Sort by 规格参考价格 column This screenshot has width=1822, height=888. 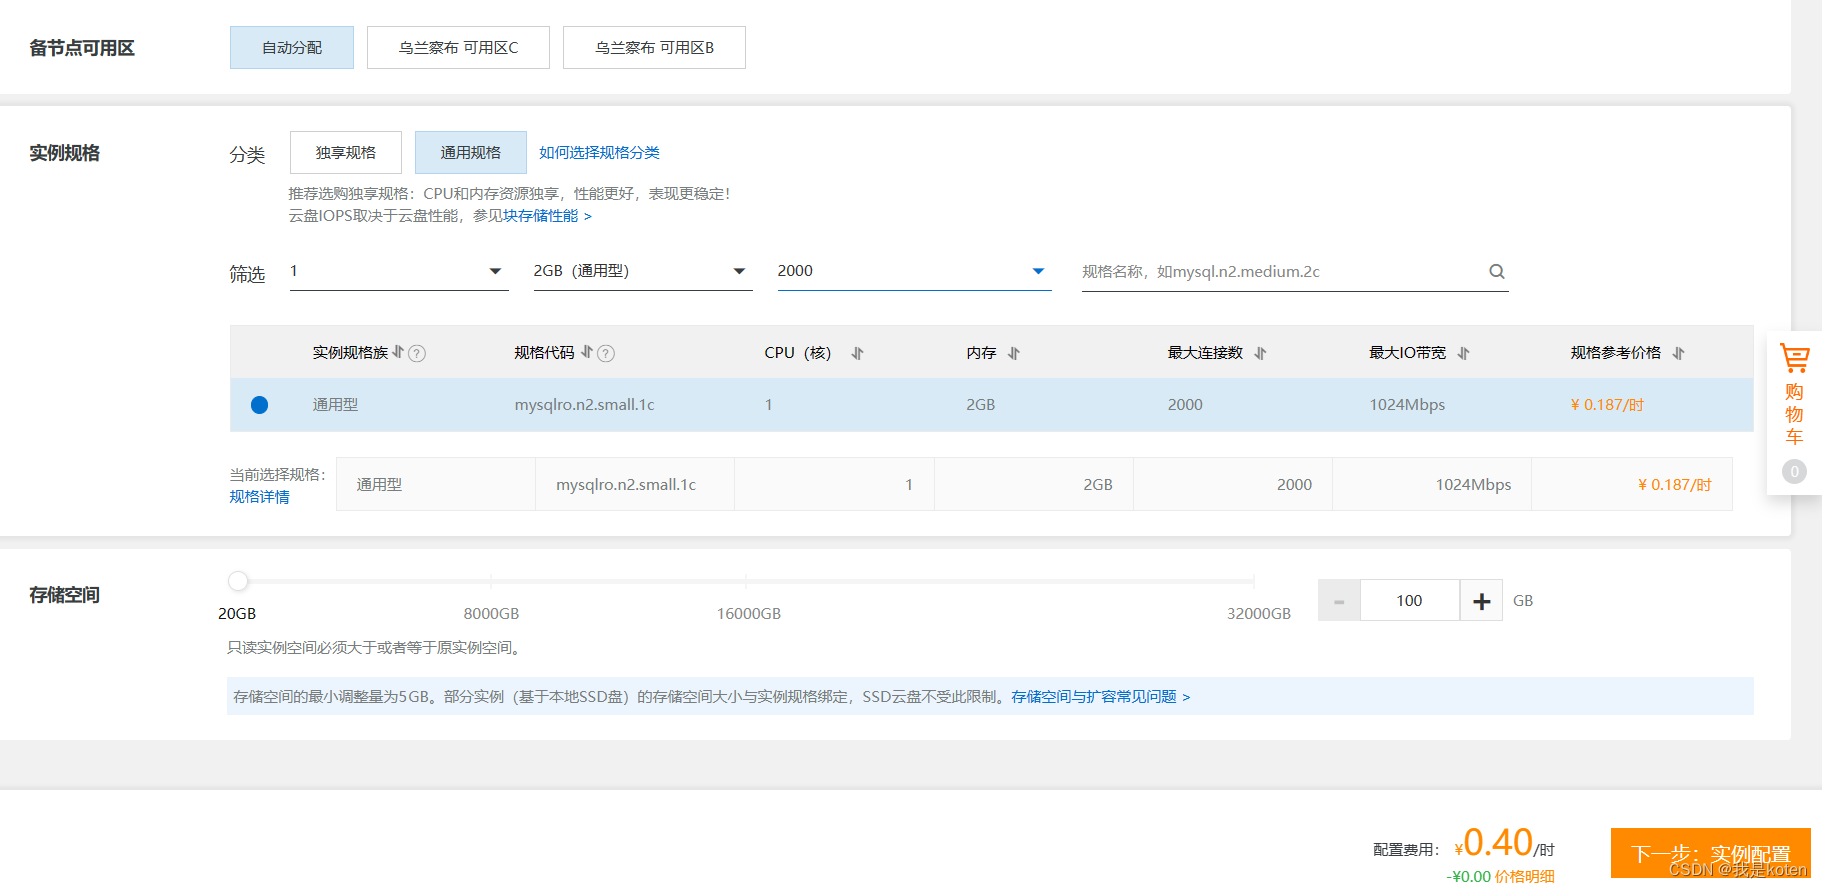coord(1678,353)
